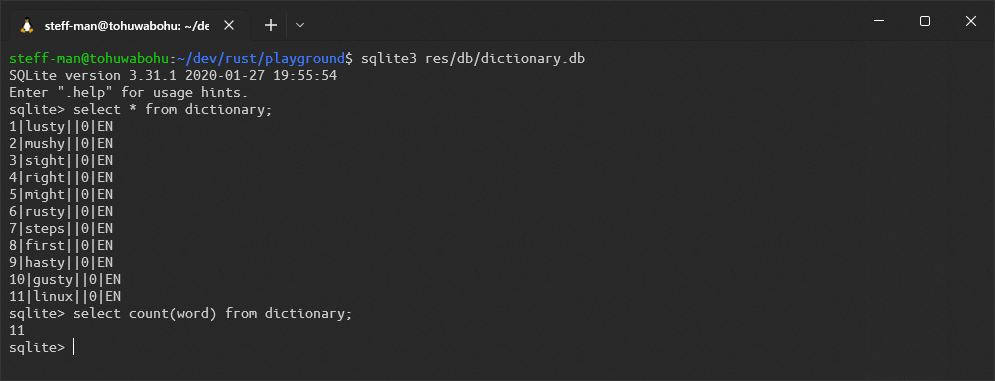This screenshot has height=381, width=995.
Task: Click the select * from dictionary command
Action: pos(173,110)
